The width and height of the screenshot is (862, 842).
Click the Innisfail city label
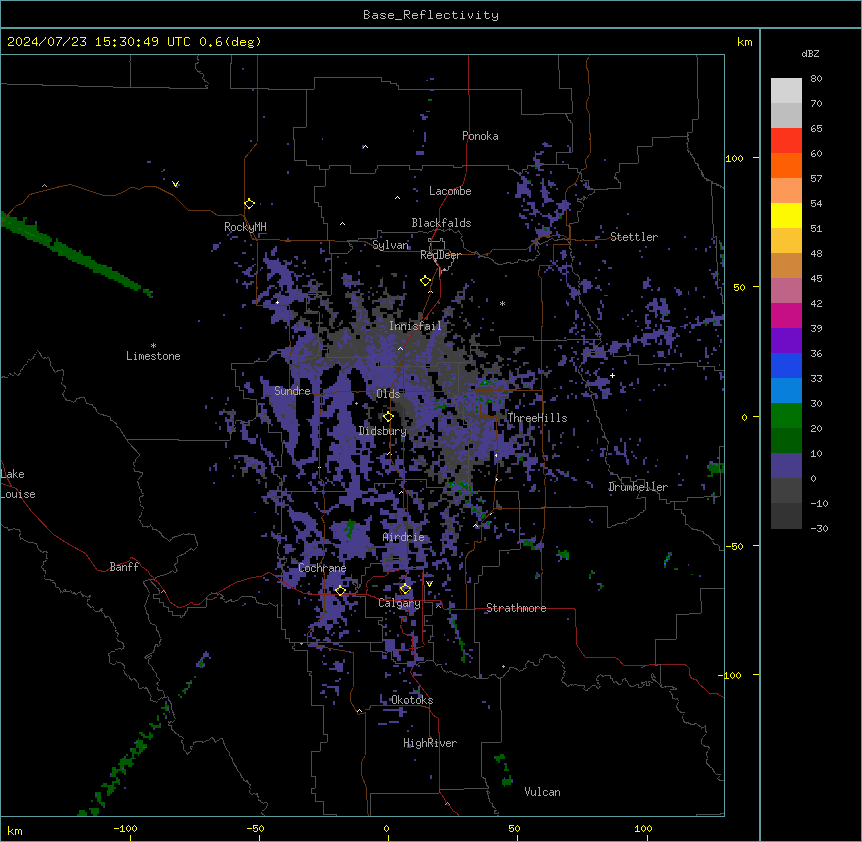415,326
